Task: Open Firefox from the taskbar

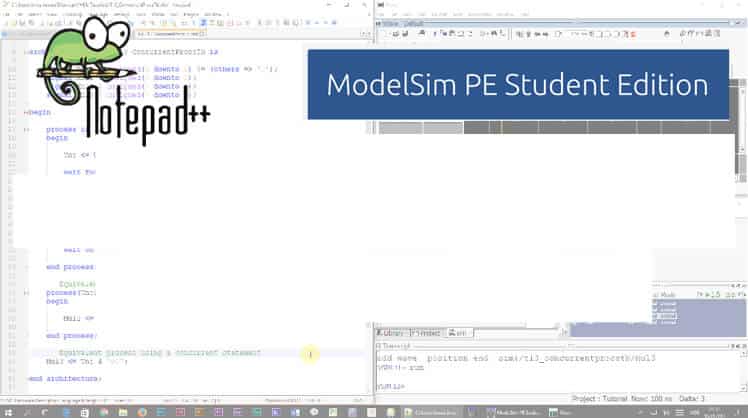Action: point(142,412)
